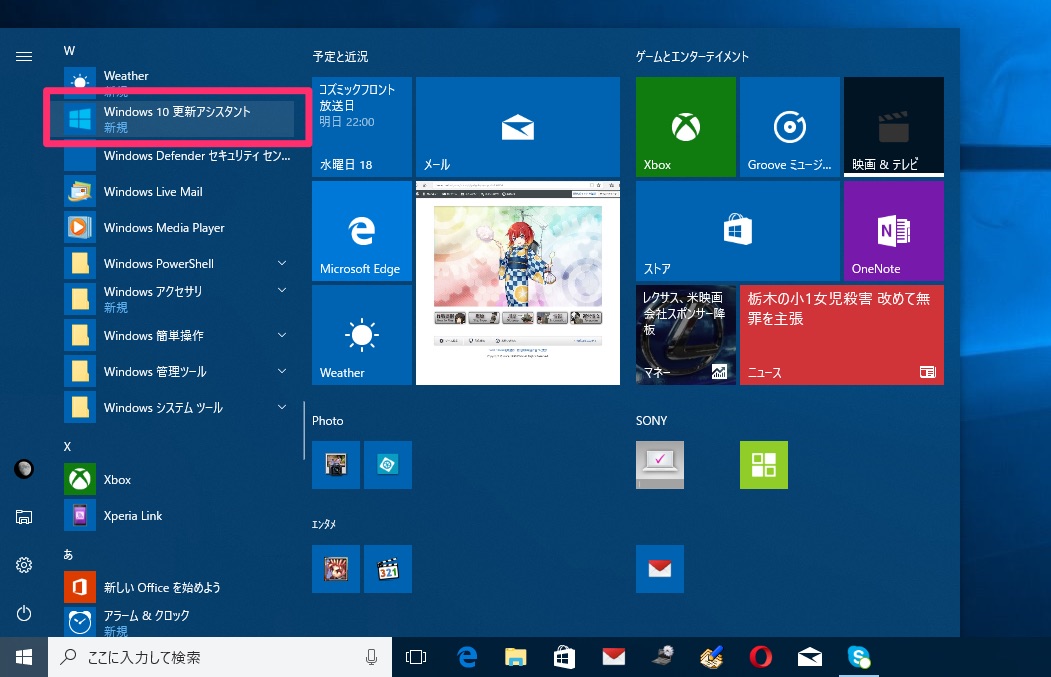
Task: Select the ゲームとエンターテイメント group title
Action: 692,57
